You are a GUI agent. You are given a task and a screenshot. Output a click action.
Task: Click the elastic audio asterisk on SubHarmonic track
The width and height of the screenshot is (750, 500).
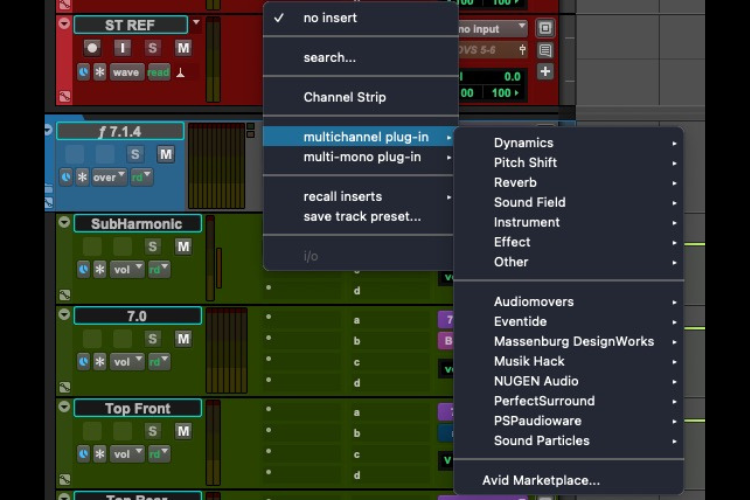pos(99,270)
